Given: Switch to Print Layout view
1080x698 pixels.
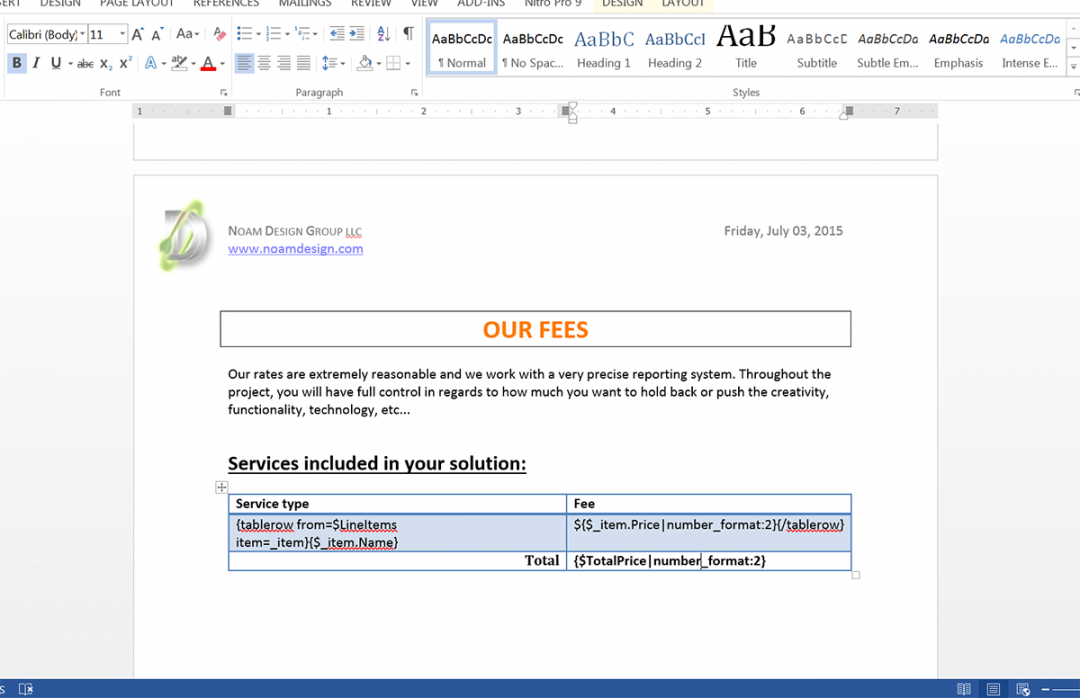Looking at the screenshot, I should pos(993,689).
